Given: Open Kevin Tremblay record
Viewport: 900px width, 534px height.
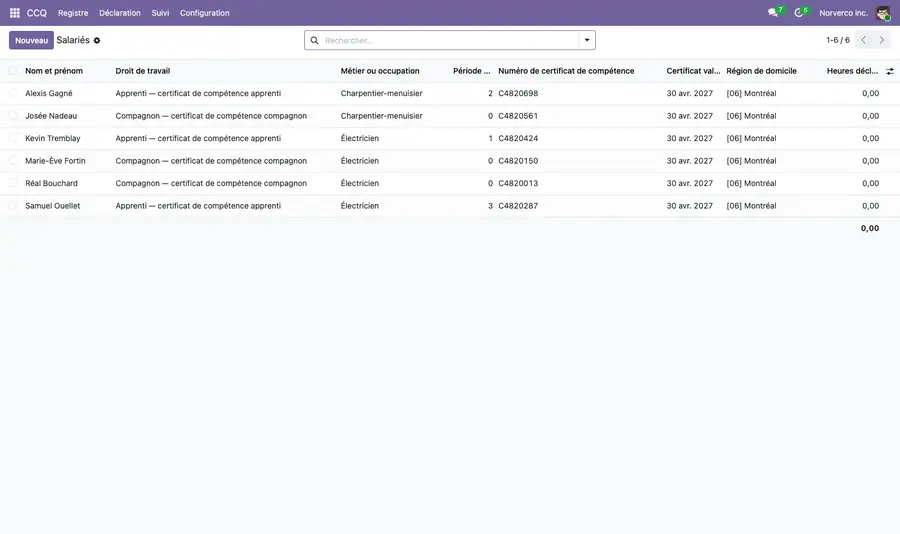Looking at the screenshot, I should [53, 138].
